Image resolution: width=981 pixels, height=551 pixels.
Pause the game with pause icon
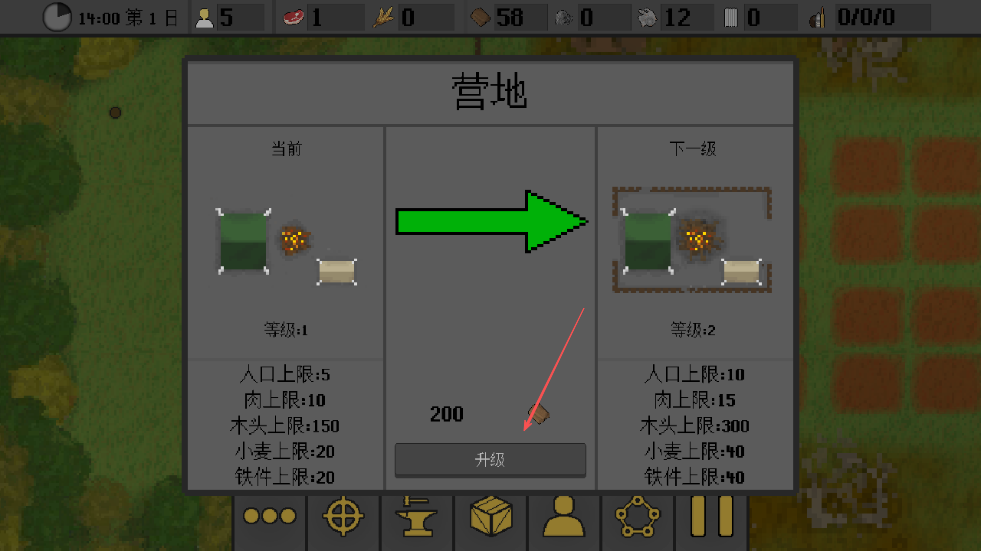711,516
